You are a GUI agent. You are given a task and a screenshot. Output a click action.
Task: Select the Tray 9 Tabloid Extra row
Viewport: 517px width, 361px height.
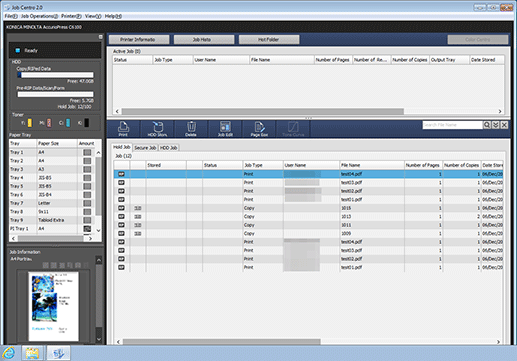click(52, 220)
